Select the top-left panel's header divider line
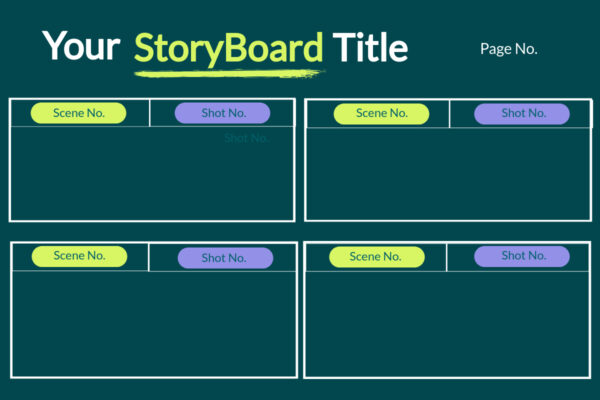Screen dimensions: 600x400 pyautogui.click(x=150, y=113)
